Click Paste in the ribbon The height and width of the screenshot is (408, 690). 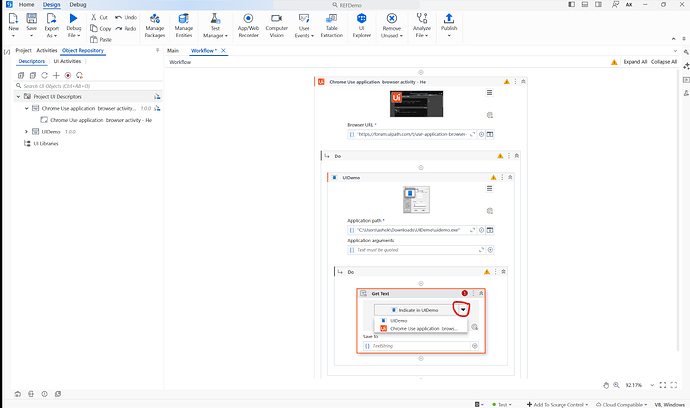click(x=101, y=39)
